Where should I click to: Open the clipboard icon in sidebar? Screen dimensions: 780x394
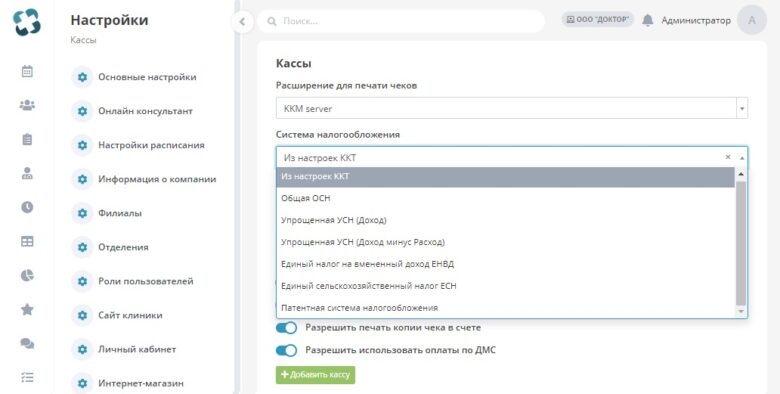pos(27,139)
